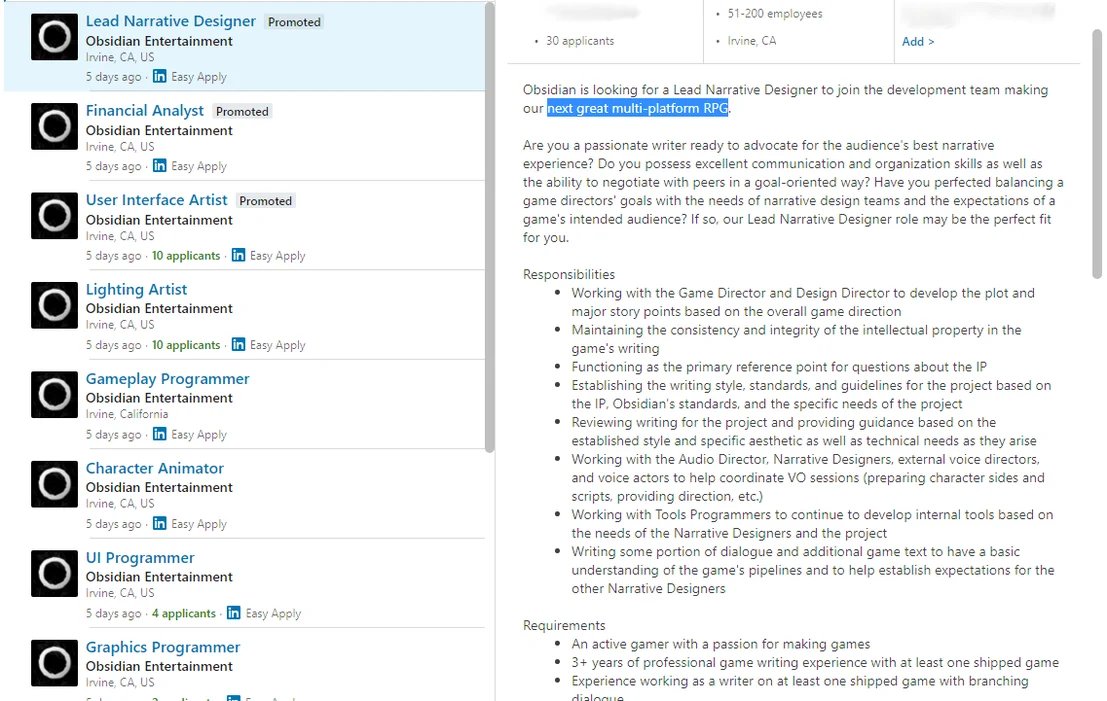View the Character Animator job title

point(154,468)
